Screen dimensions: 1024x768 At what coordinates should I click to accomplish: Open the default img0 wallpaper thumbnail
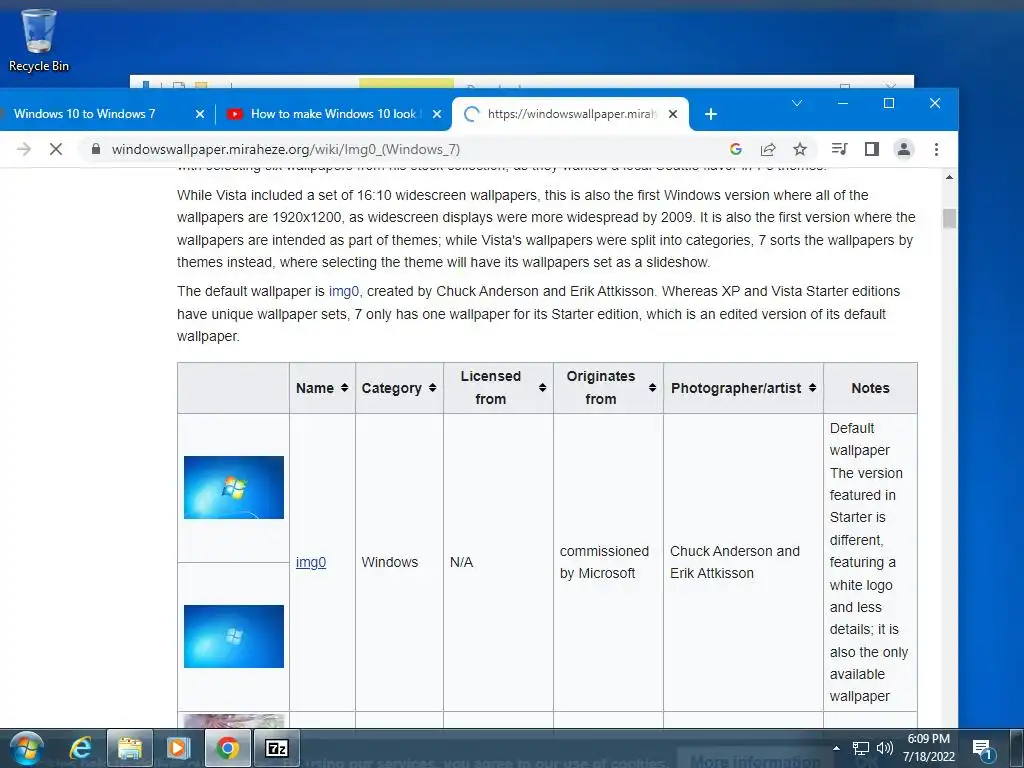click(x=234, y=487)
